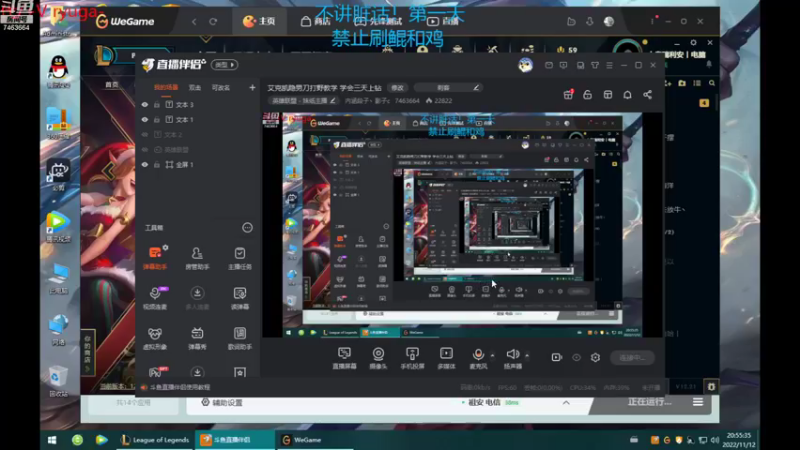Click 辅助设置 in League client
The image size is (800, 450).
222,403
